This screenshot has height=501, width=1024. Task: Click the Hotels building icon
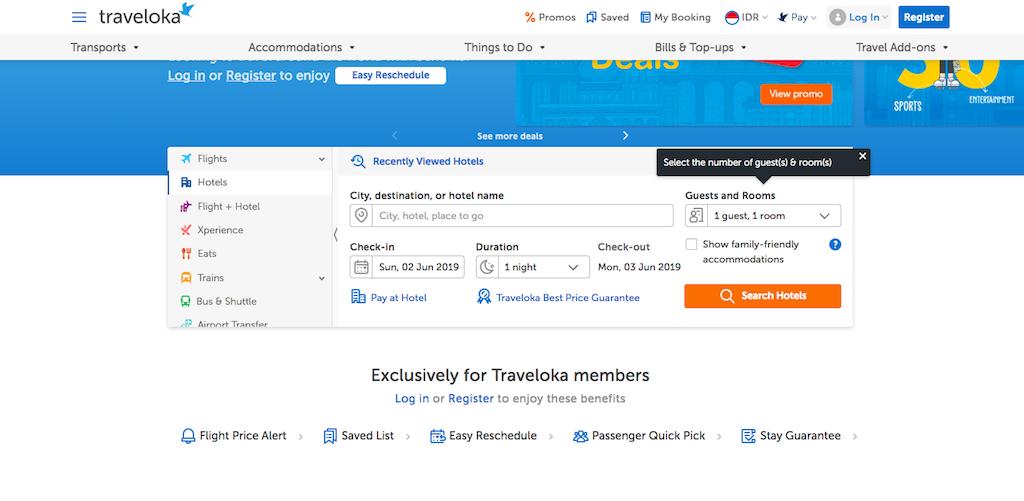186,182
